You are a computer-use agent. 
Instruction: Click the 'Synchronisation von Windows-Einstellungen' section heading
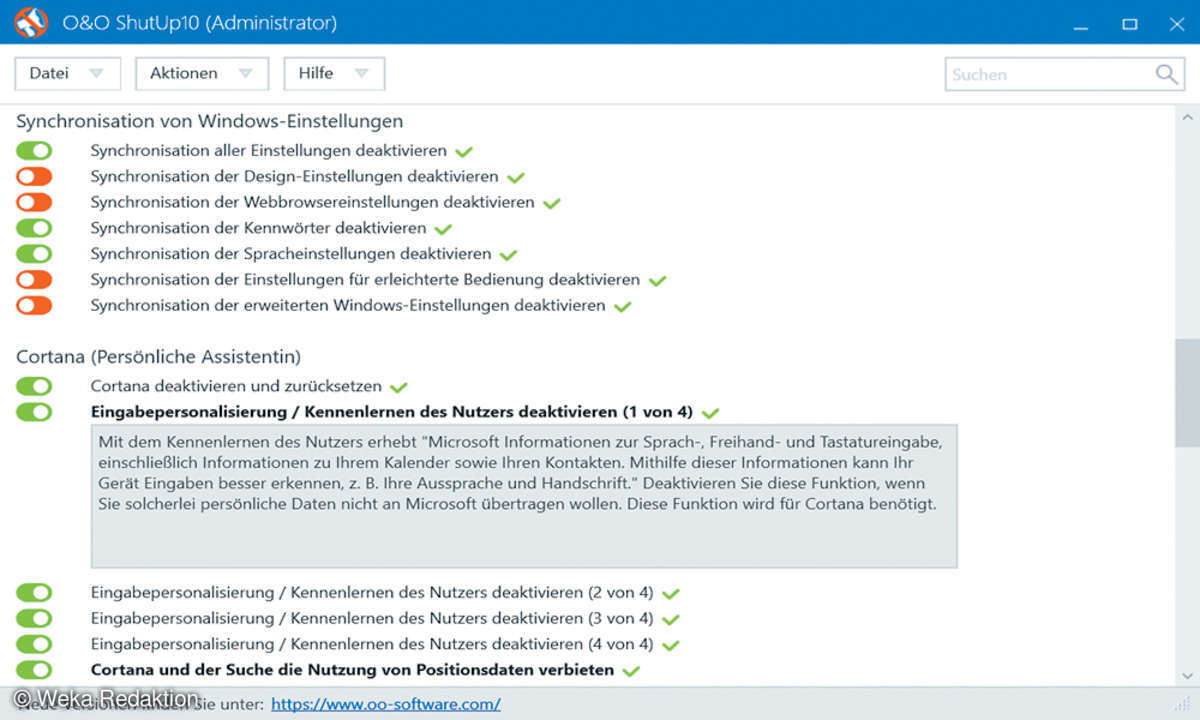point(210,121)
